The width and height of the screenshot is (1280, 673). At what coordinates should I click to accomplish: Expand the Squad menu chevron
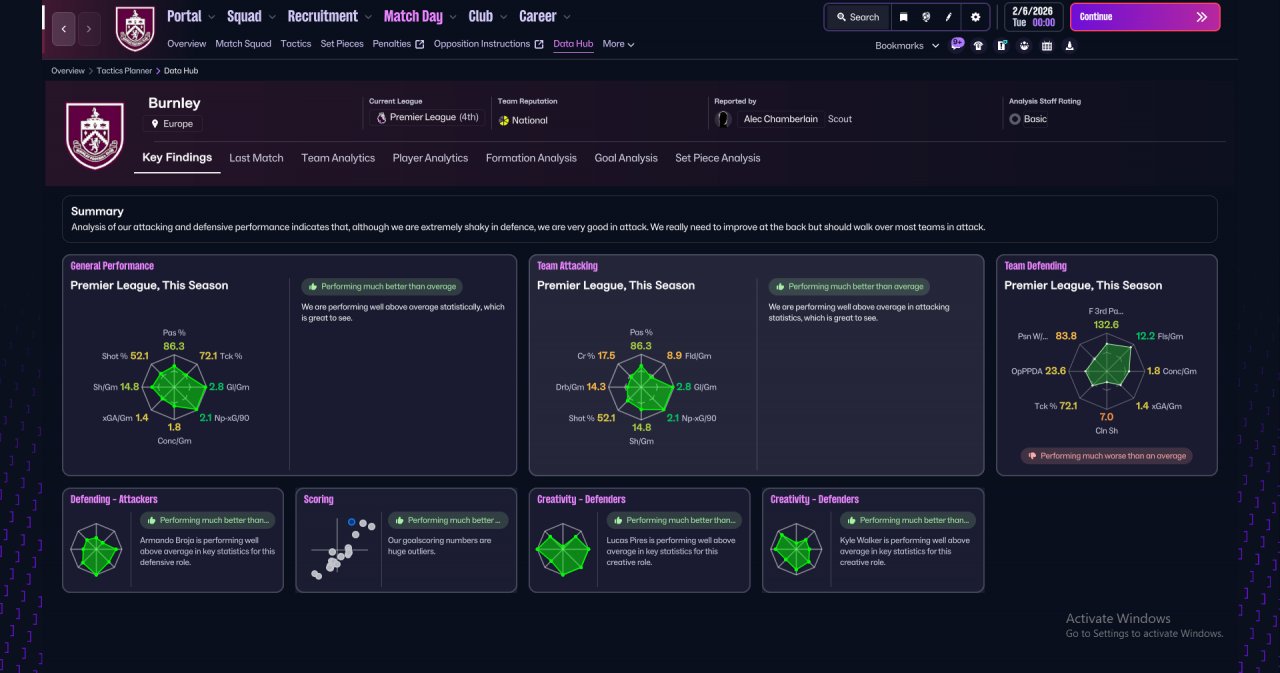point(272,17)
